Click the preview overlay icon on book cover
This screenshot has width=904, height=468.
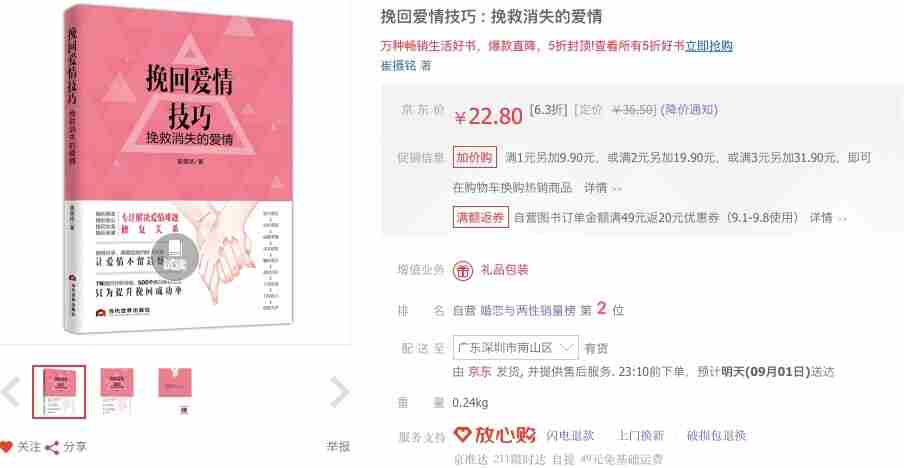pos(175,255)
